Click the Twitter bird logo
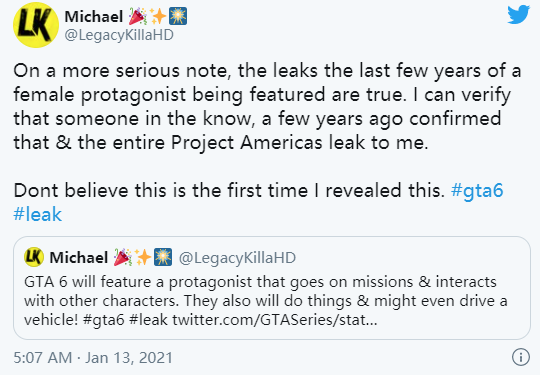Viewport: 540px width, 375px height. (518, 14)
